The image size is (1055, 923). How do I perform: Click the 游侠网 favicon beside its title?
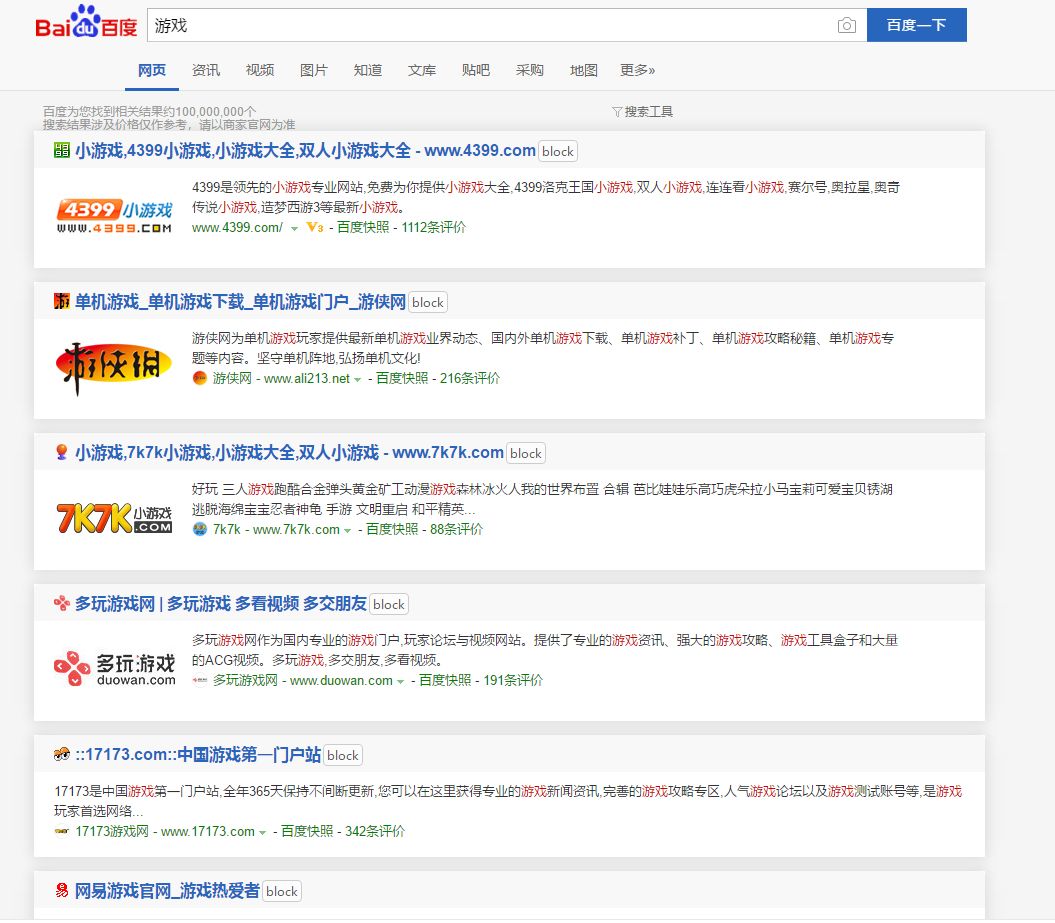pyautogui.click(x=62, y=301)
